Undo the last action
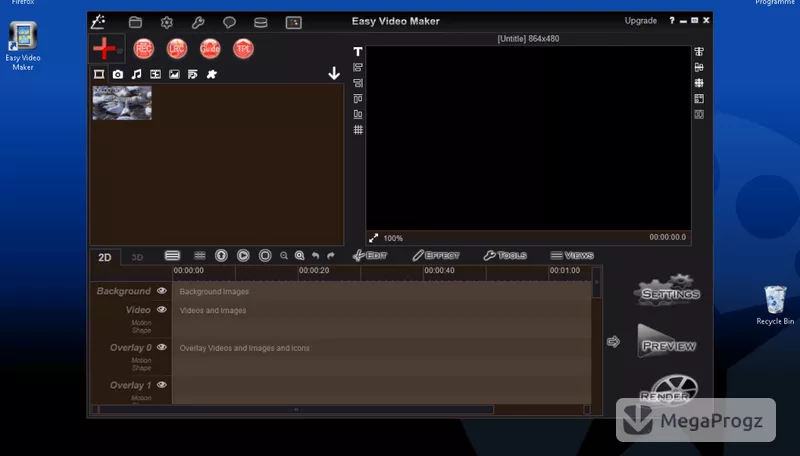The image size is (800, 456). click(316, 256)
